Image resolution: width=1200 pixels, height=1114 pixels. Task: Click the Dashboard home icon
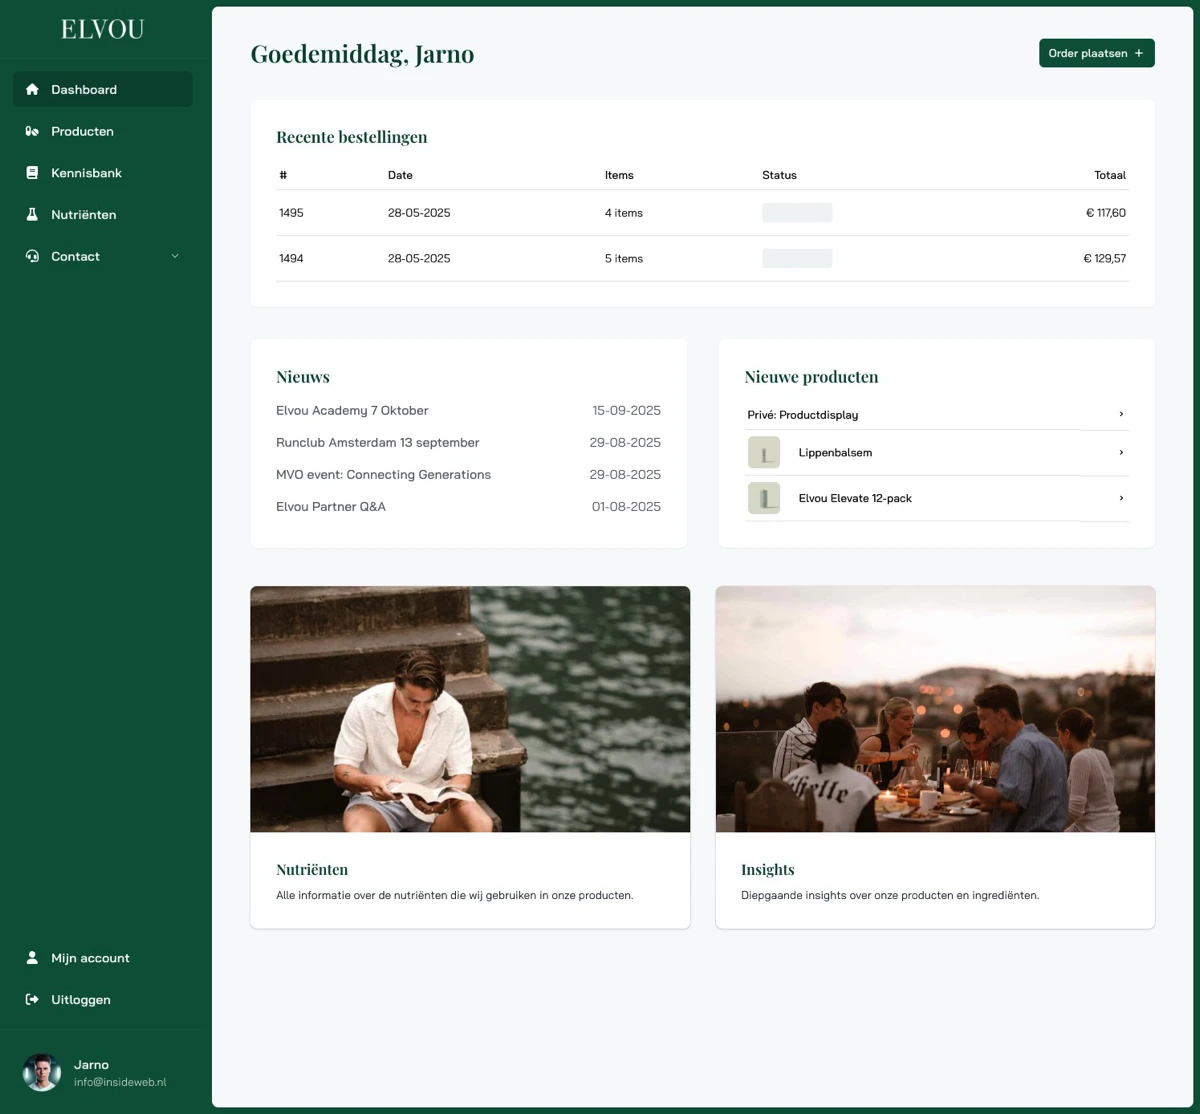coord(32,90)
